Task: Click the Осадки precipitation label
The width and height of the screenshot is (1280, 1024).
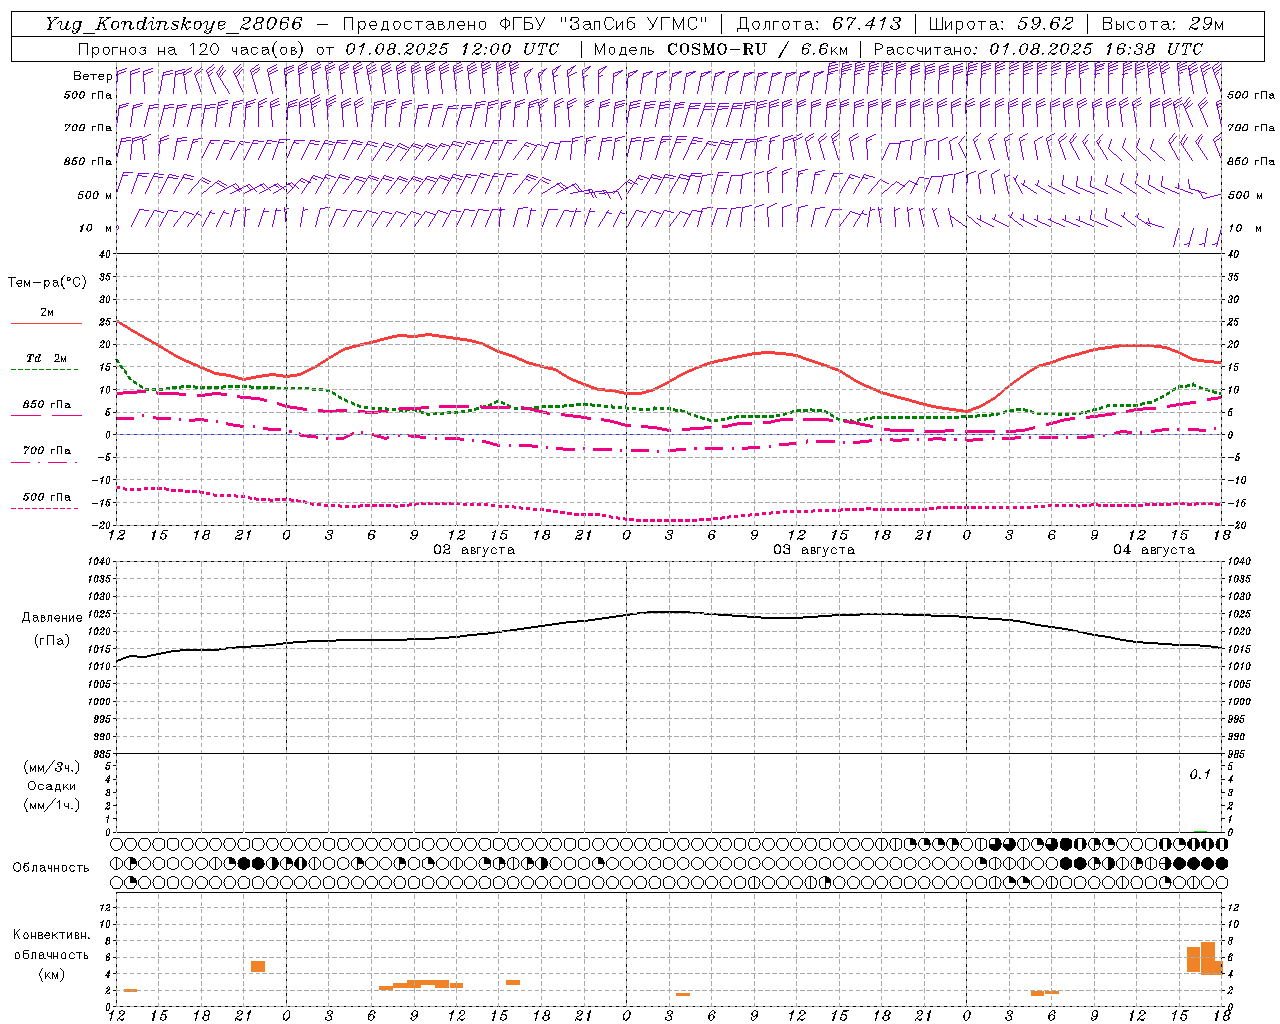Action: pos(52,786)
